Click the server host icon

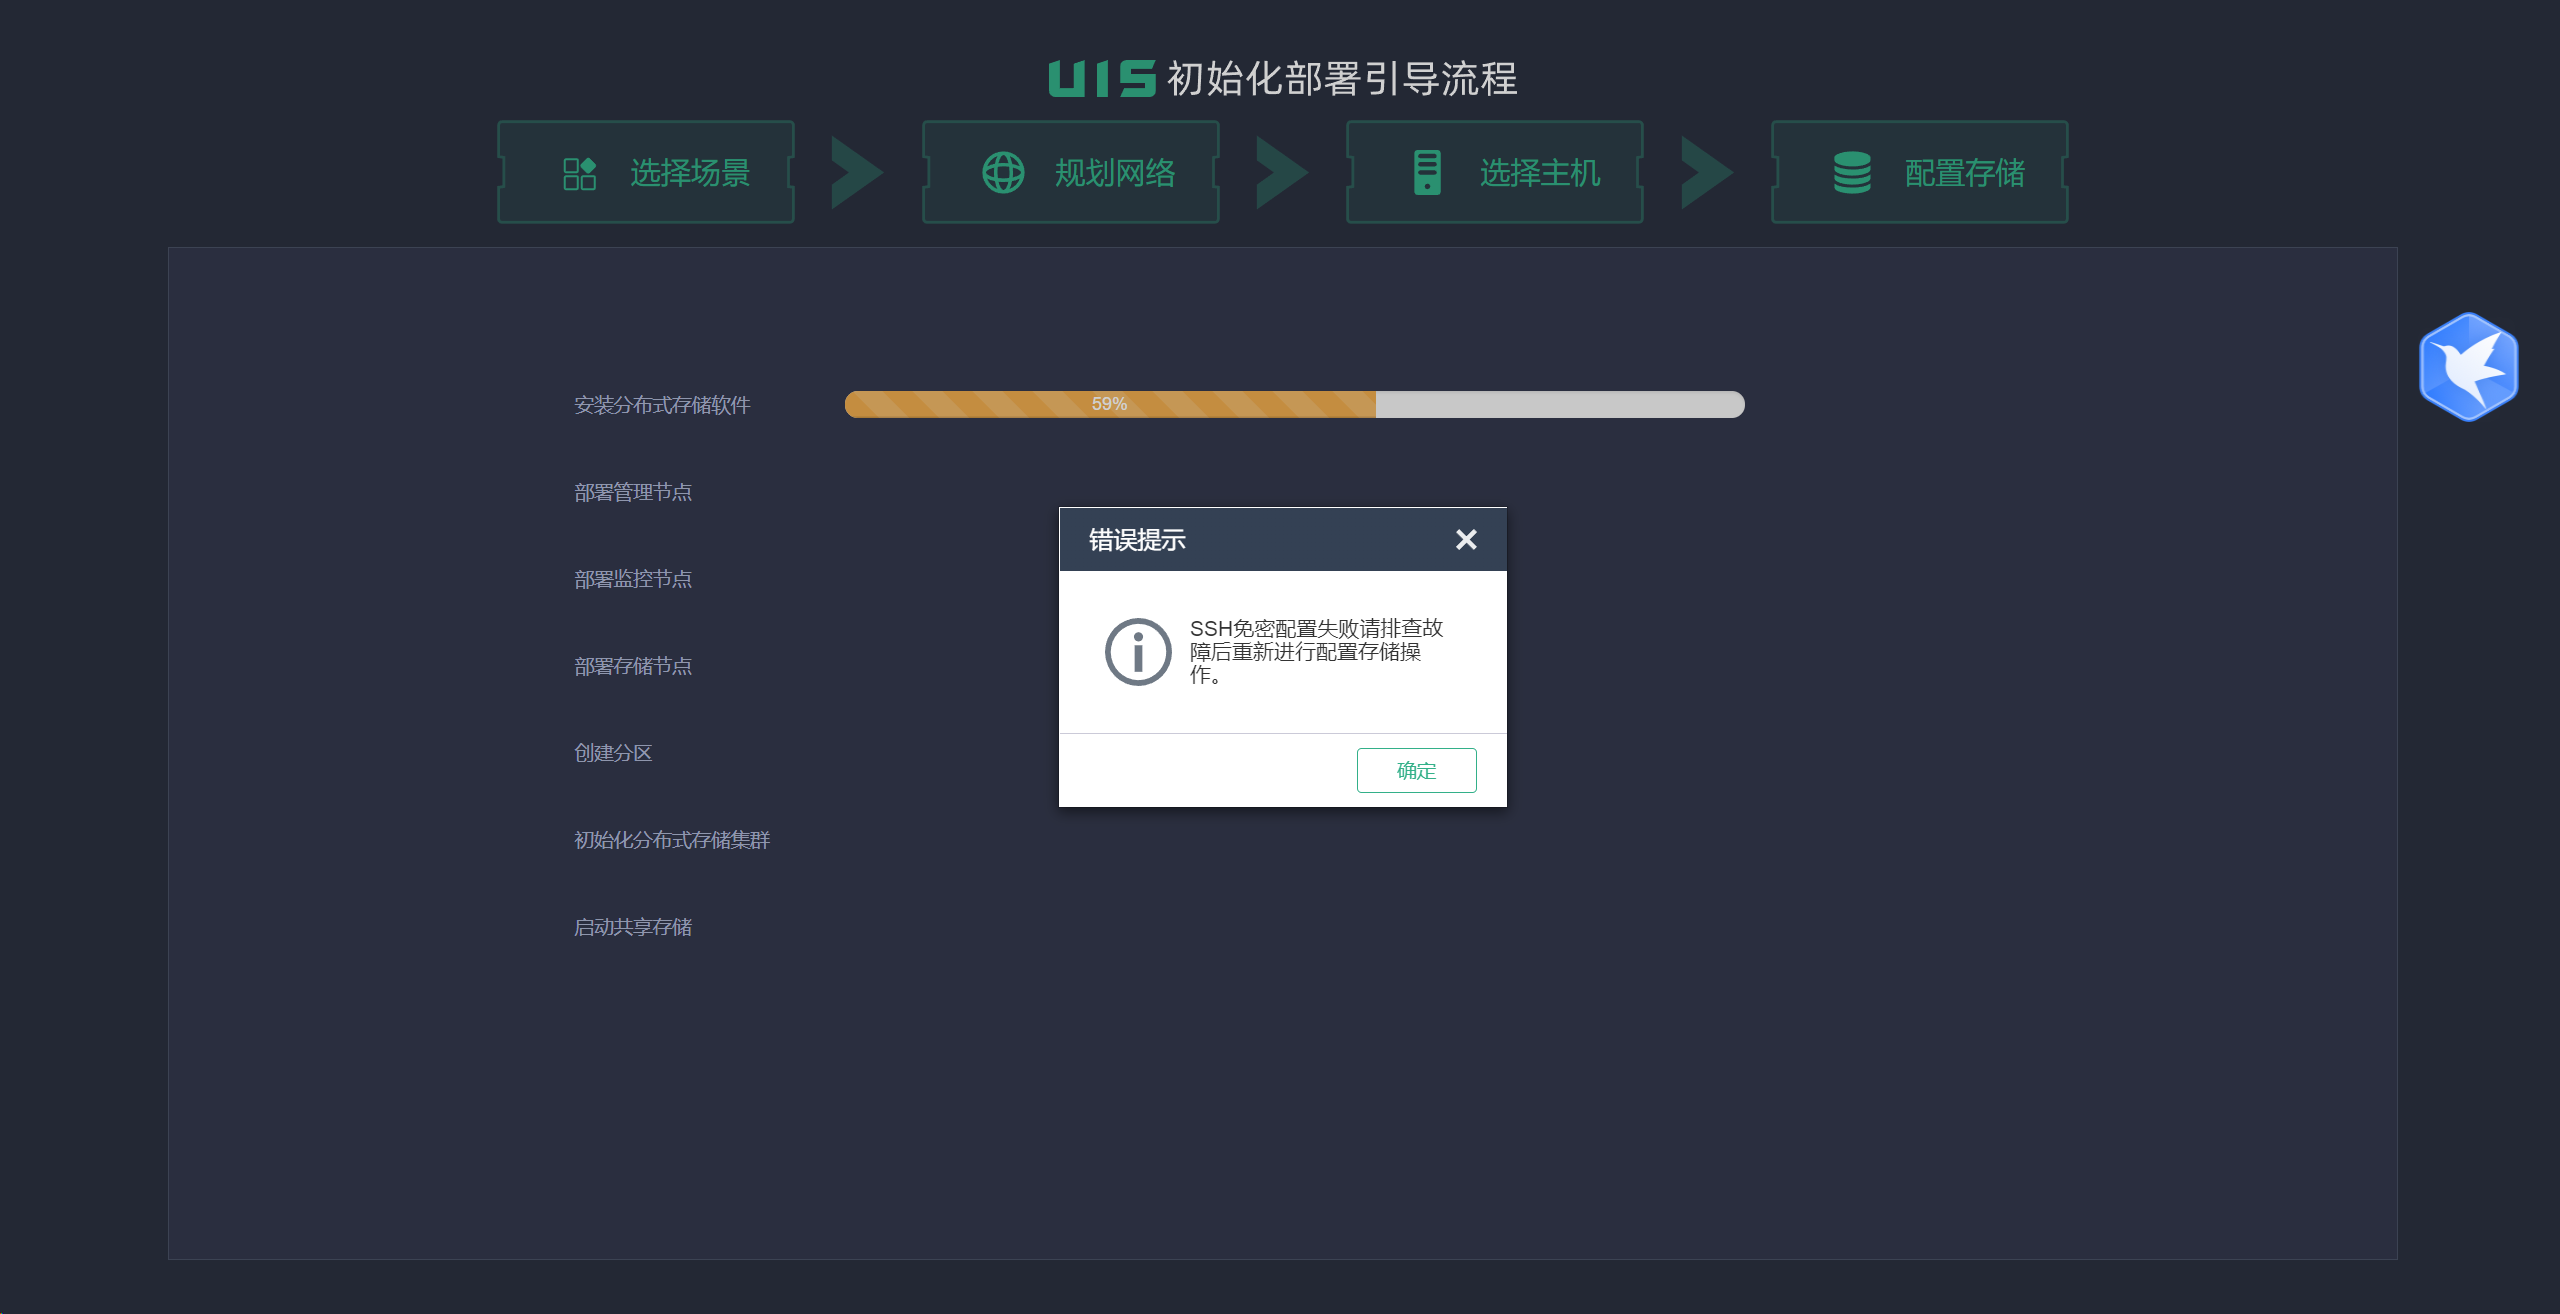1427,173
